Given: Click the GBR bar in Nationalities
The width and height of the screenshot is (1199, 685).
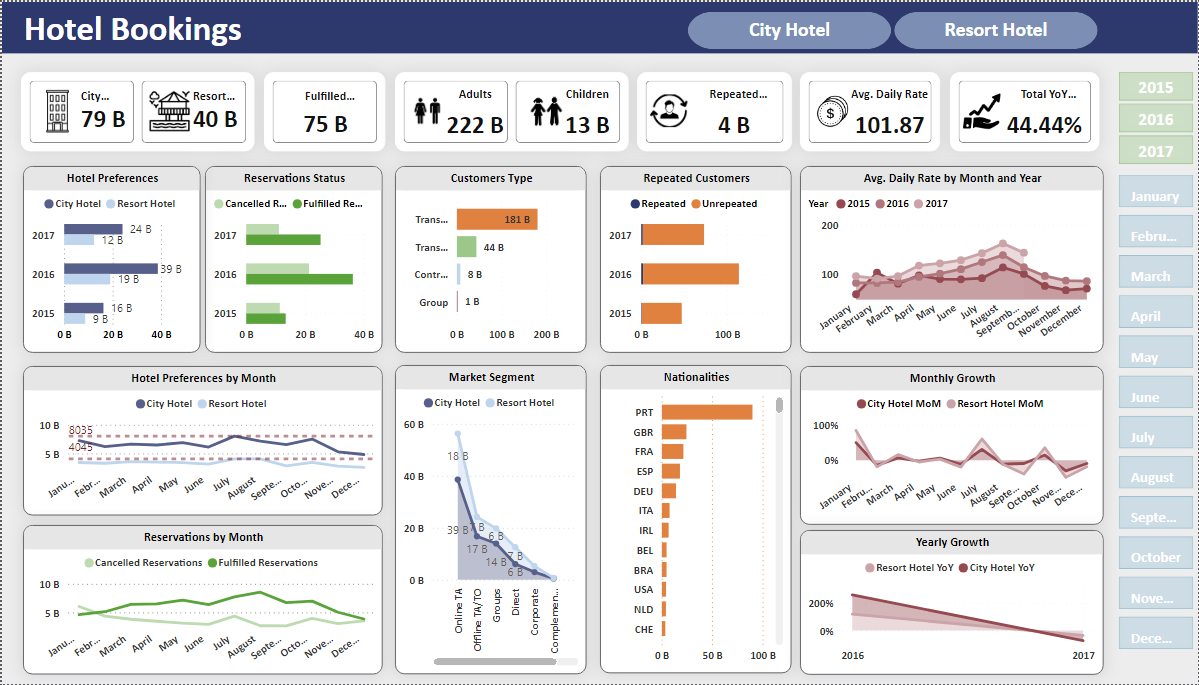Looking at the screenshot, I should (x=674, y=432).
